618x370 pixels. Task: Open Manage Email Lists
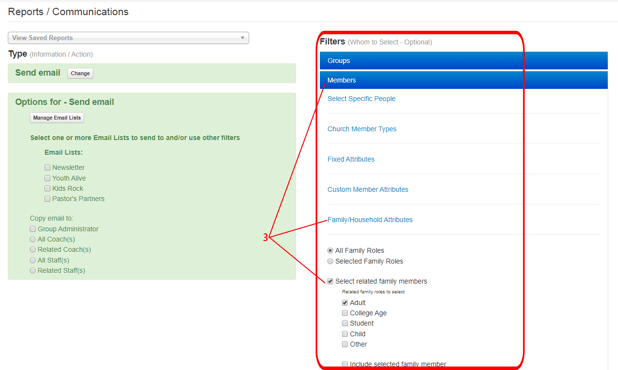[57, 118]
